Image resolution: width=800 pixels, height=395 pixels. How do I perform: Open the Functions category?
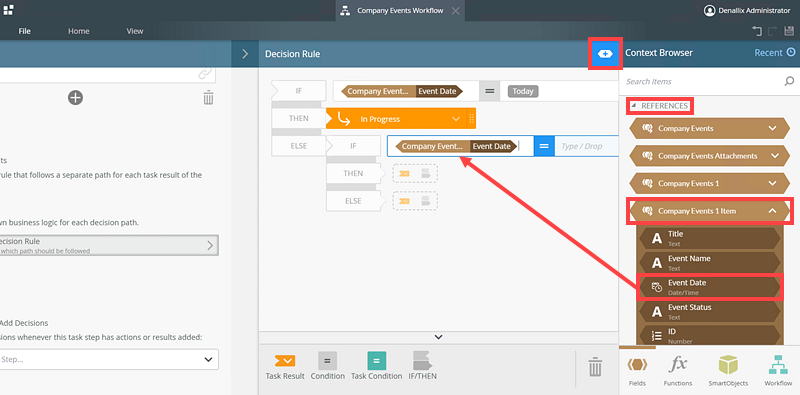pos(678,371)
